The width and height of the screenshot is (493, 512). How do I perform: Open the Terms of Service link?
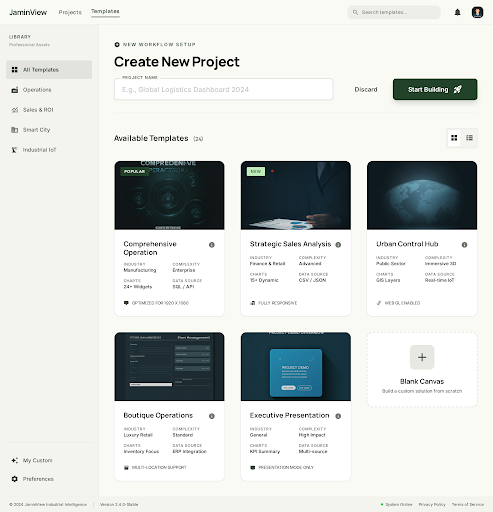467,504
